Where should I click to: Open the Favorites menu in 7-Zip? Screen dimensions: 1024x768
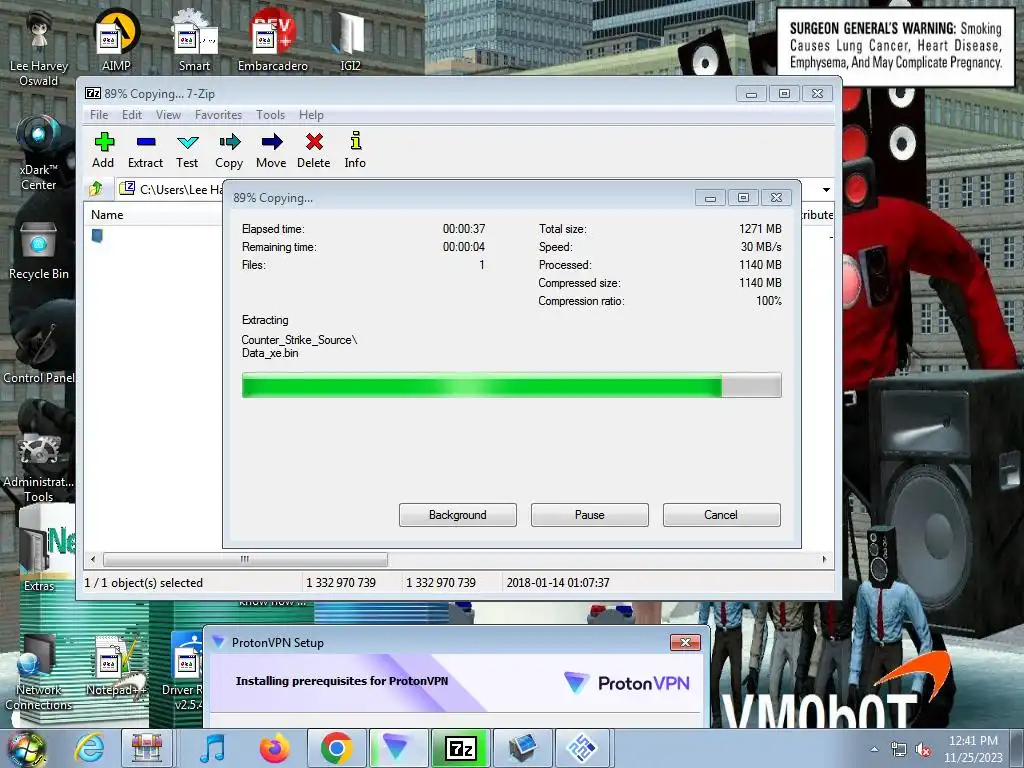218,115
